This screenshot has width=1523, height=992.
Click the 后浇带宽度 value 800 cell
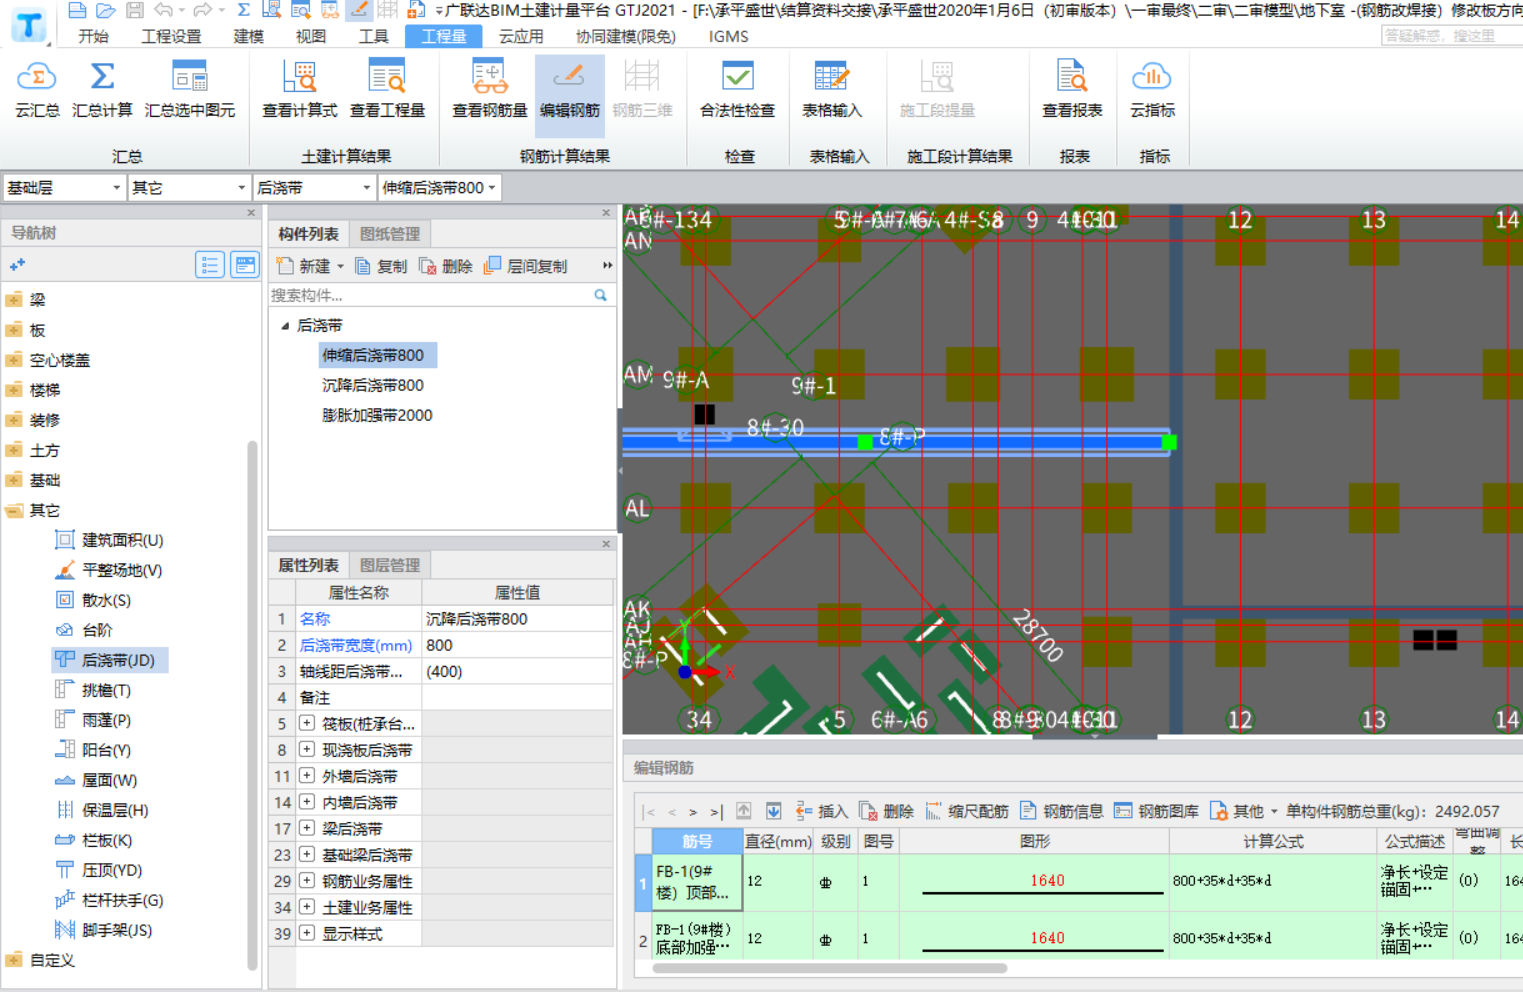coord(517,645)
